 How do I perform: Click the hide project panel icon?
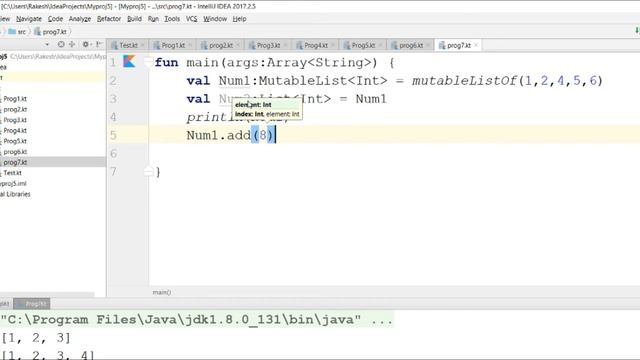point(98,44)
